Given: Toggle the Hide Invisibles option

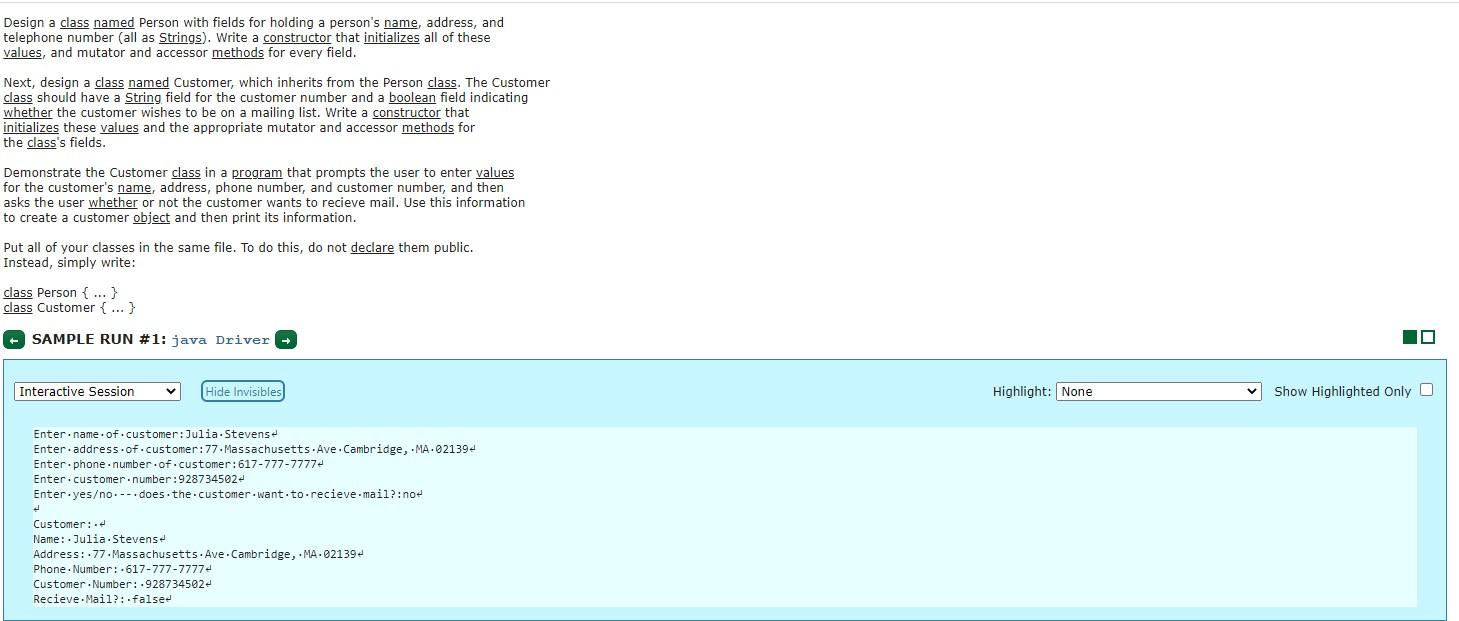Looking at the screenshot, I should (x=242, y=391).
